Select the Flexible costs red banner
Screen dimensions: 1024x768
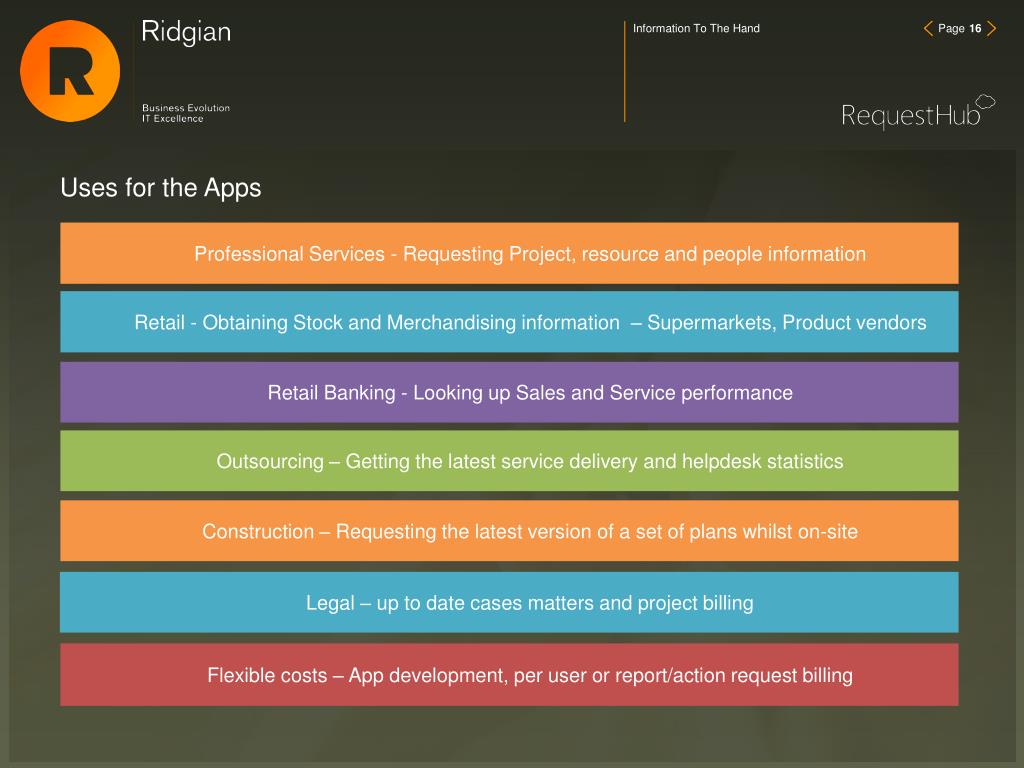tap(509, 675)
